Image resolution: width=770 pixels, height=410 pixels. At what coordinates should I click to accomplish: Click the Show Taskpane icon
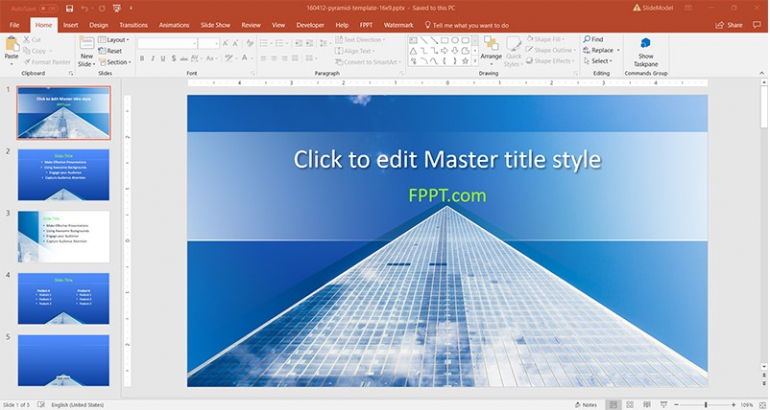[645, 51]
